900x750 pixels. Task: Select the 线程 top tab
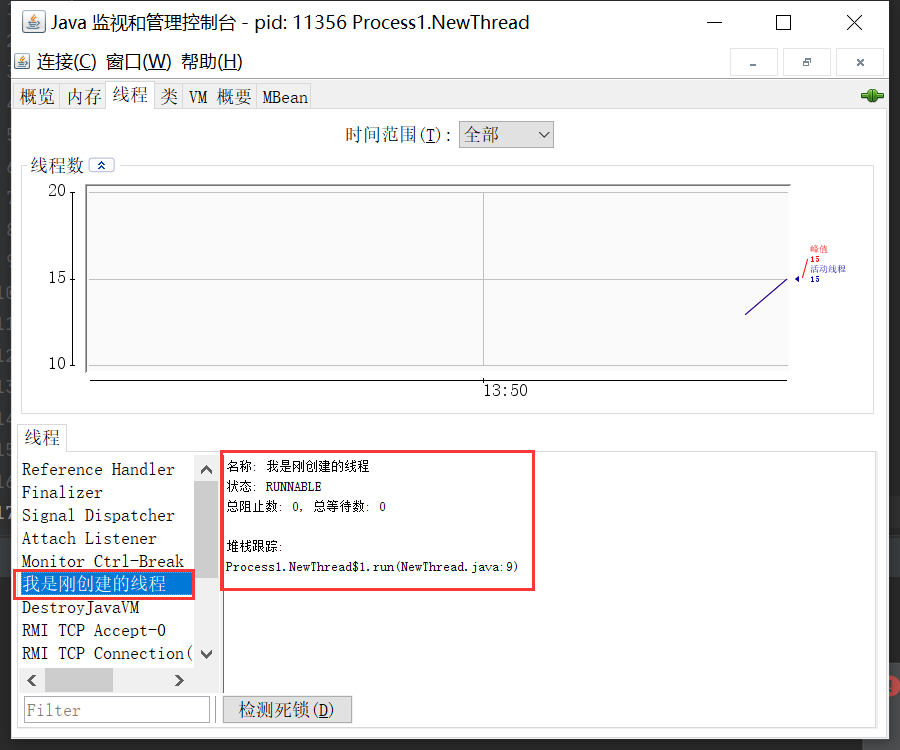[x=130, y=95]
